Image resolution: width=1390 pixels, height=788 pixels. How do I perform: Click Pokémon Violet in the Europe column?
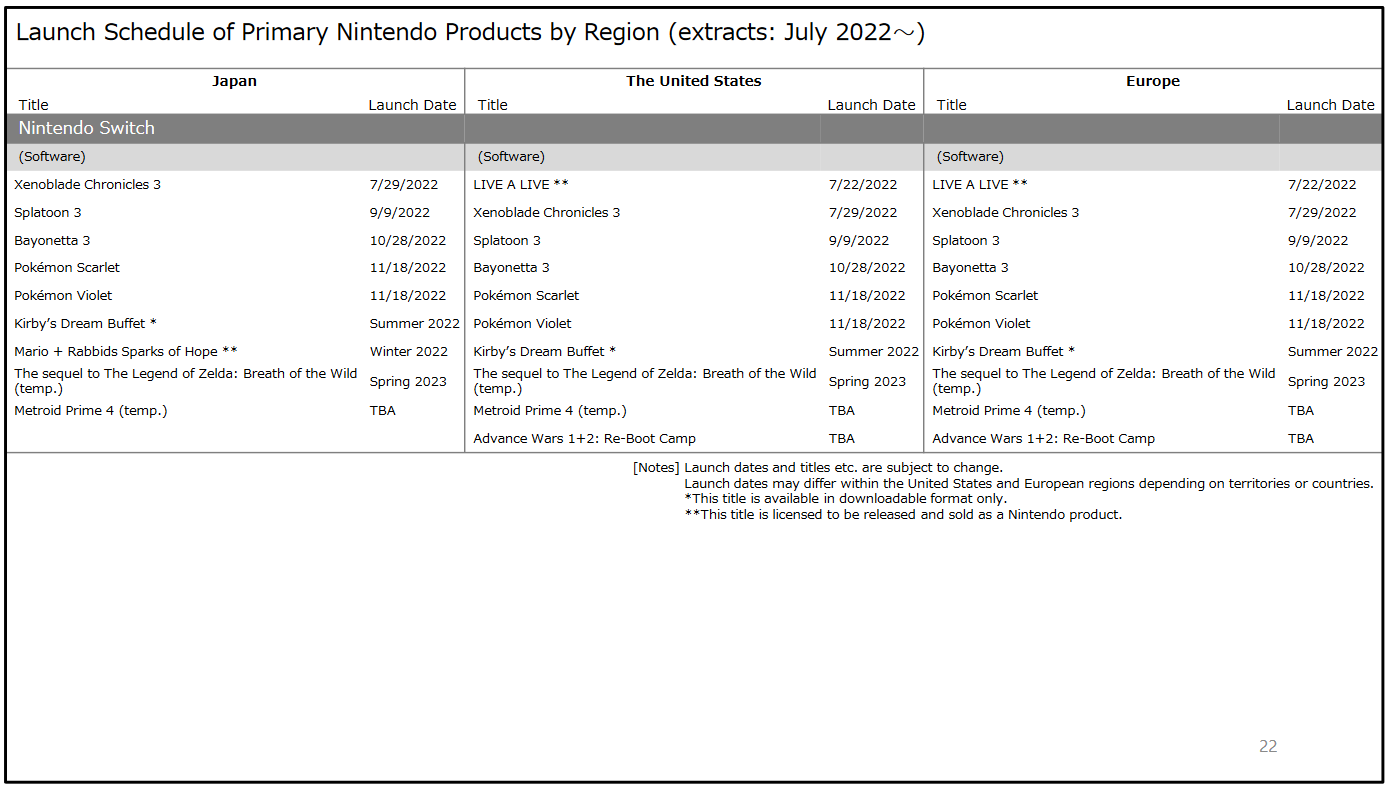(x=981, y=323)
